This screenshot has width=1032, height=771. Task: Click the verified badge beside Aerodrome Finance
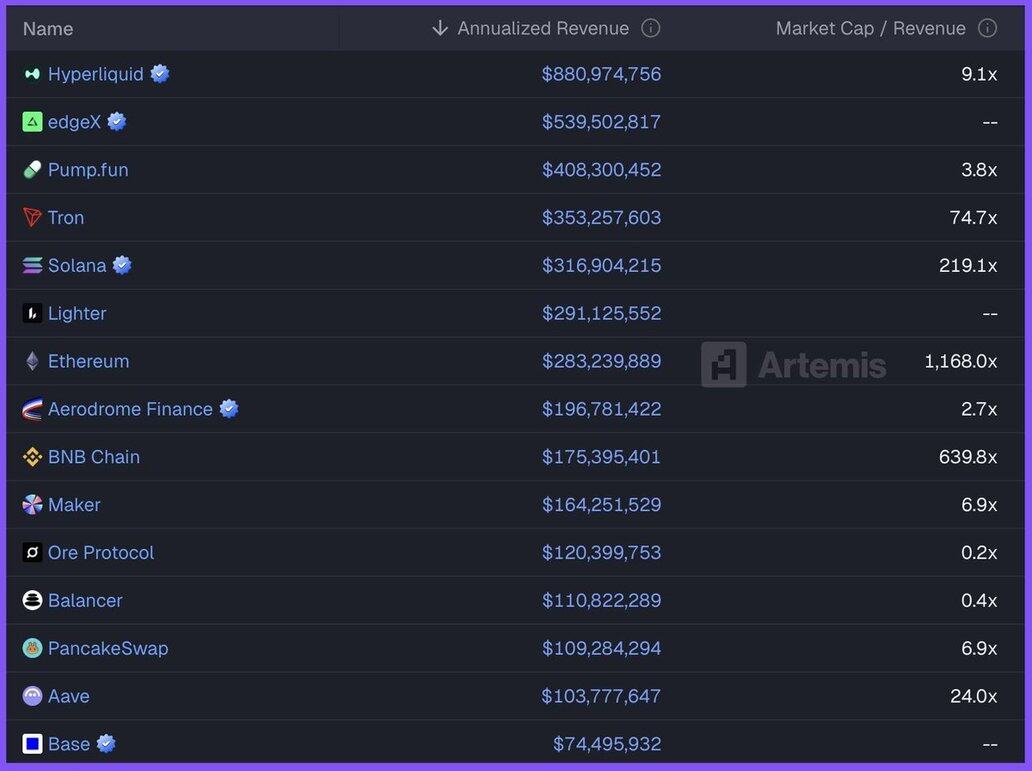(x=229, y=409)
